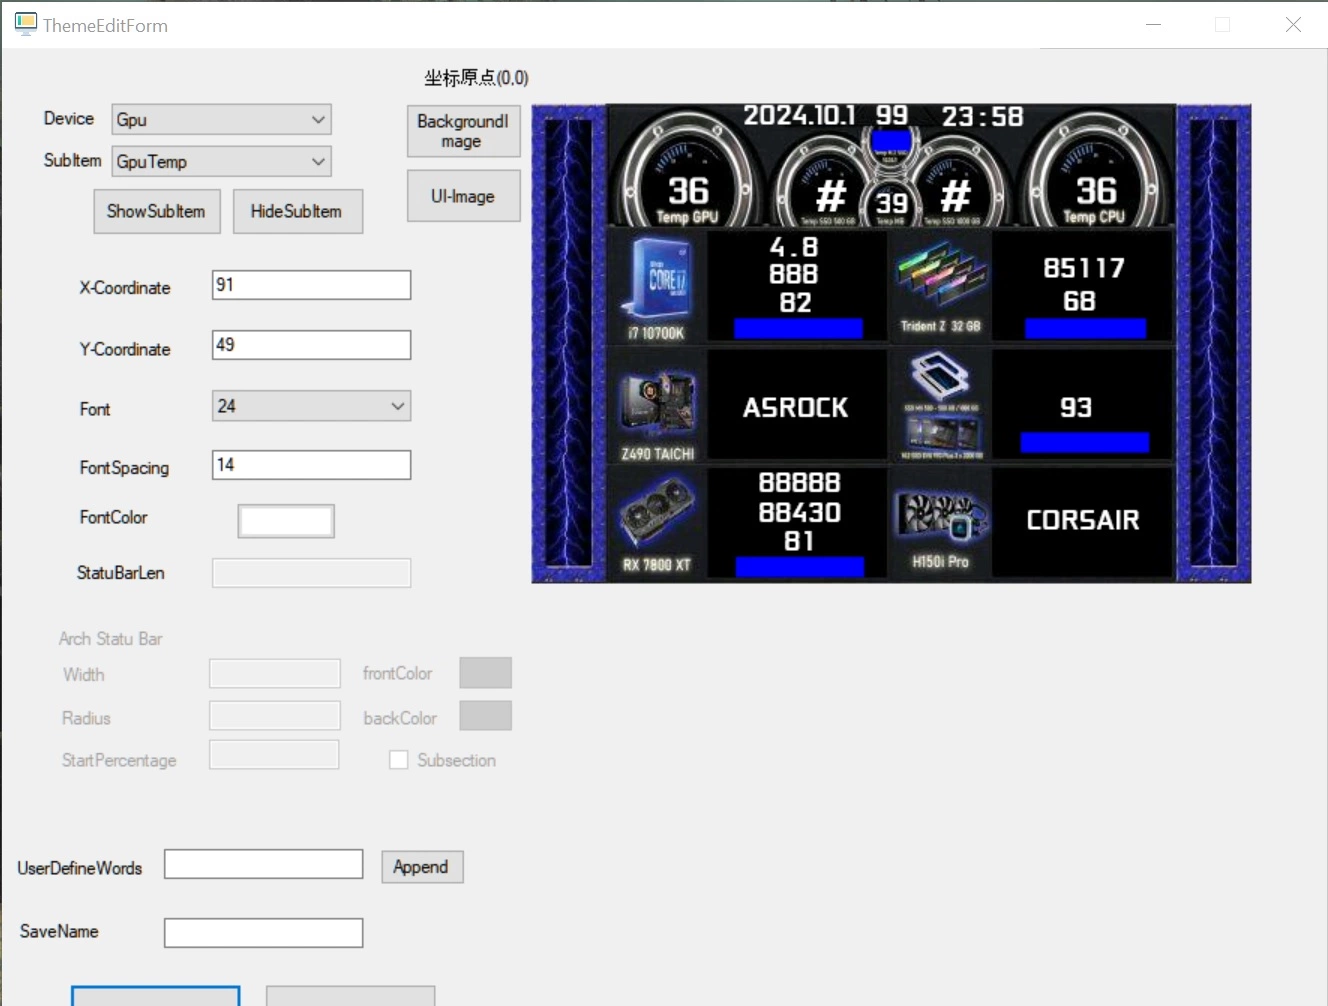Viewport: 1328px width, 1006px height.
Task: Click the ASROCK label in preview
Action: pos(796,408)
